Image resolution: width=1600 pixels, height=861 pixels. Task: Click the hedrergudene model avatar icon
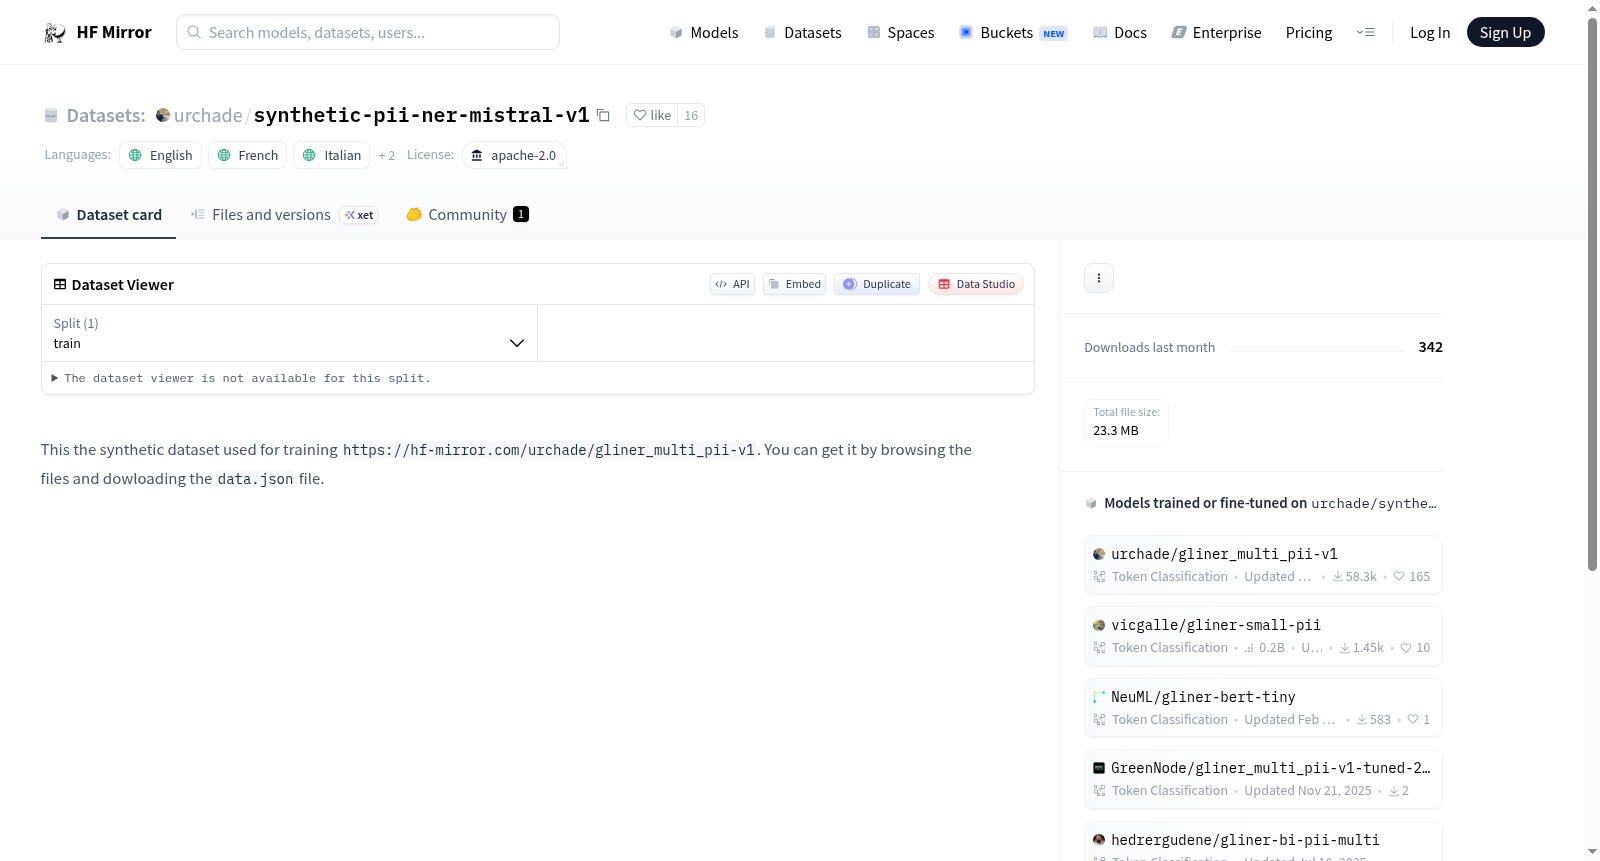click(1099, 840)
